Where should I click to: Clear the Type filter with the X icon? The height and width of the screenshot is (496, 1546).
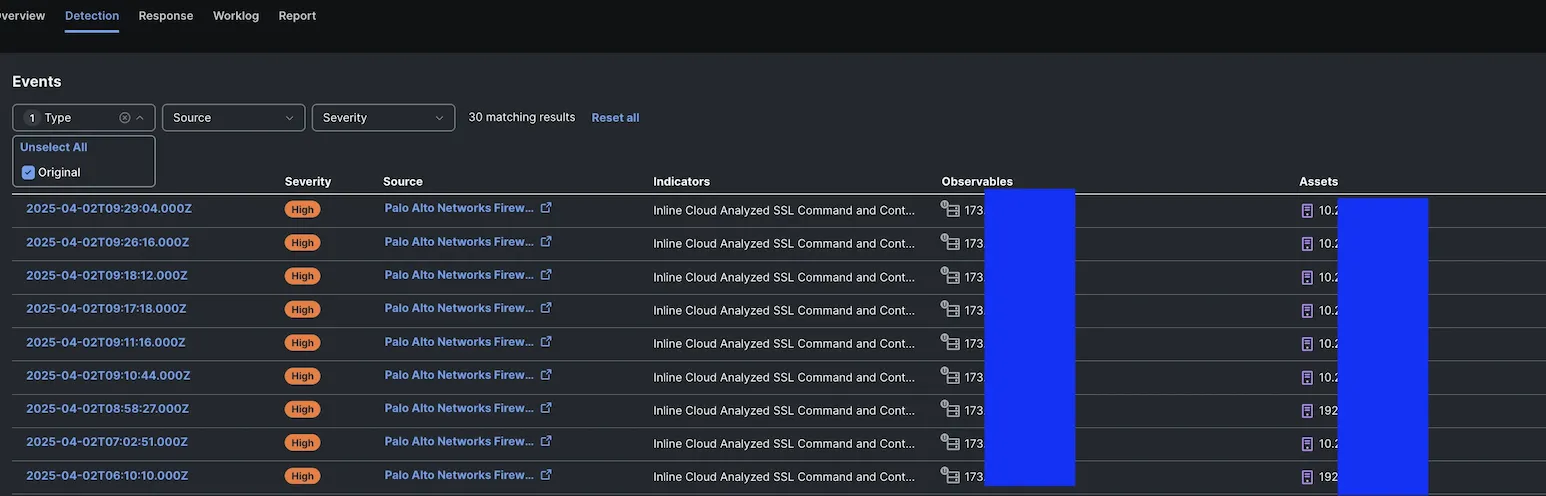click(x=125, y=118)
